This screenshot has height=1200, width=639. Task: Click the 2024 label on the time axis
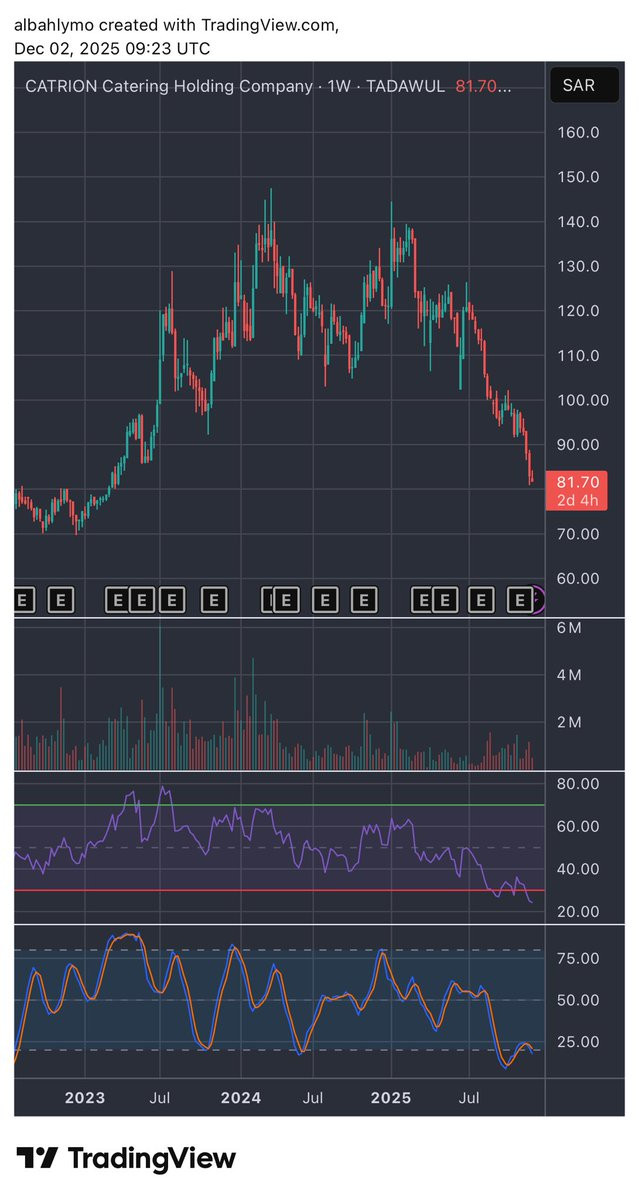tap(240, 1098)
